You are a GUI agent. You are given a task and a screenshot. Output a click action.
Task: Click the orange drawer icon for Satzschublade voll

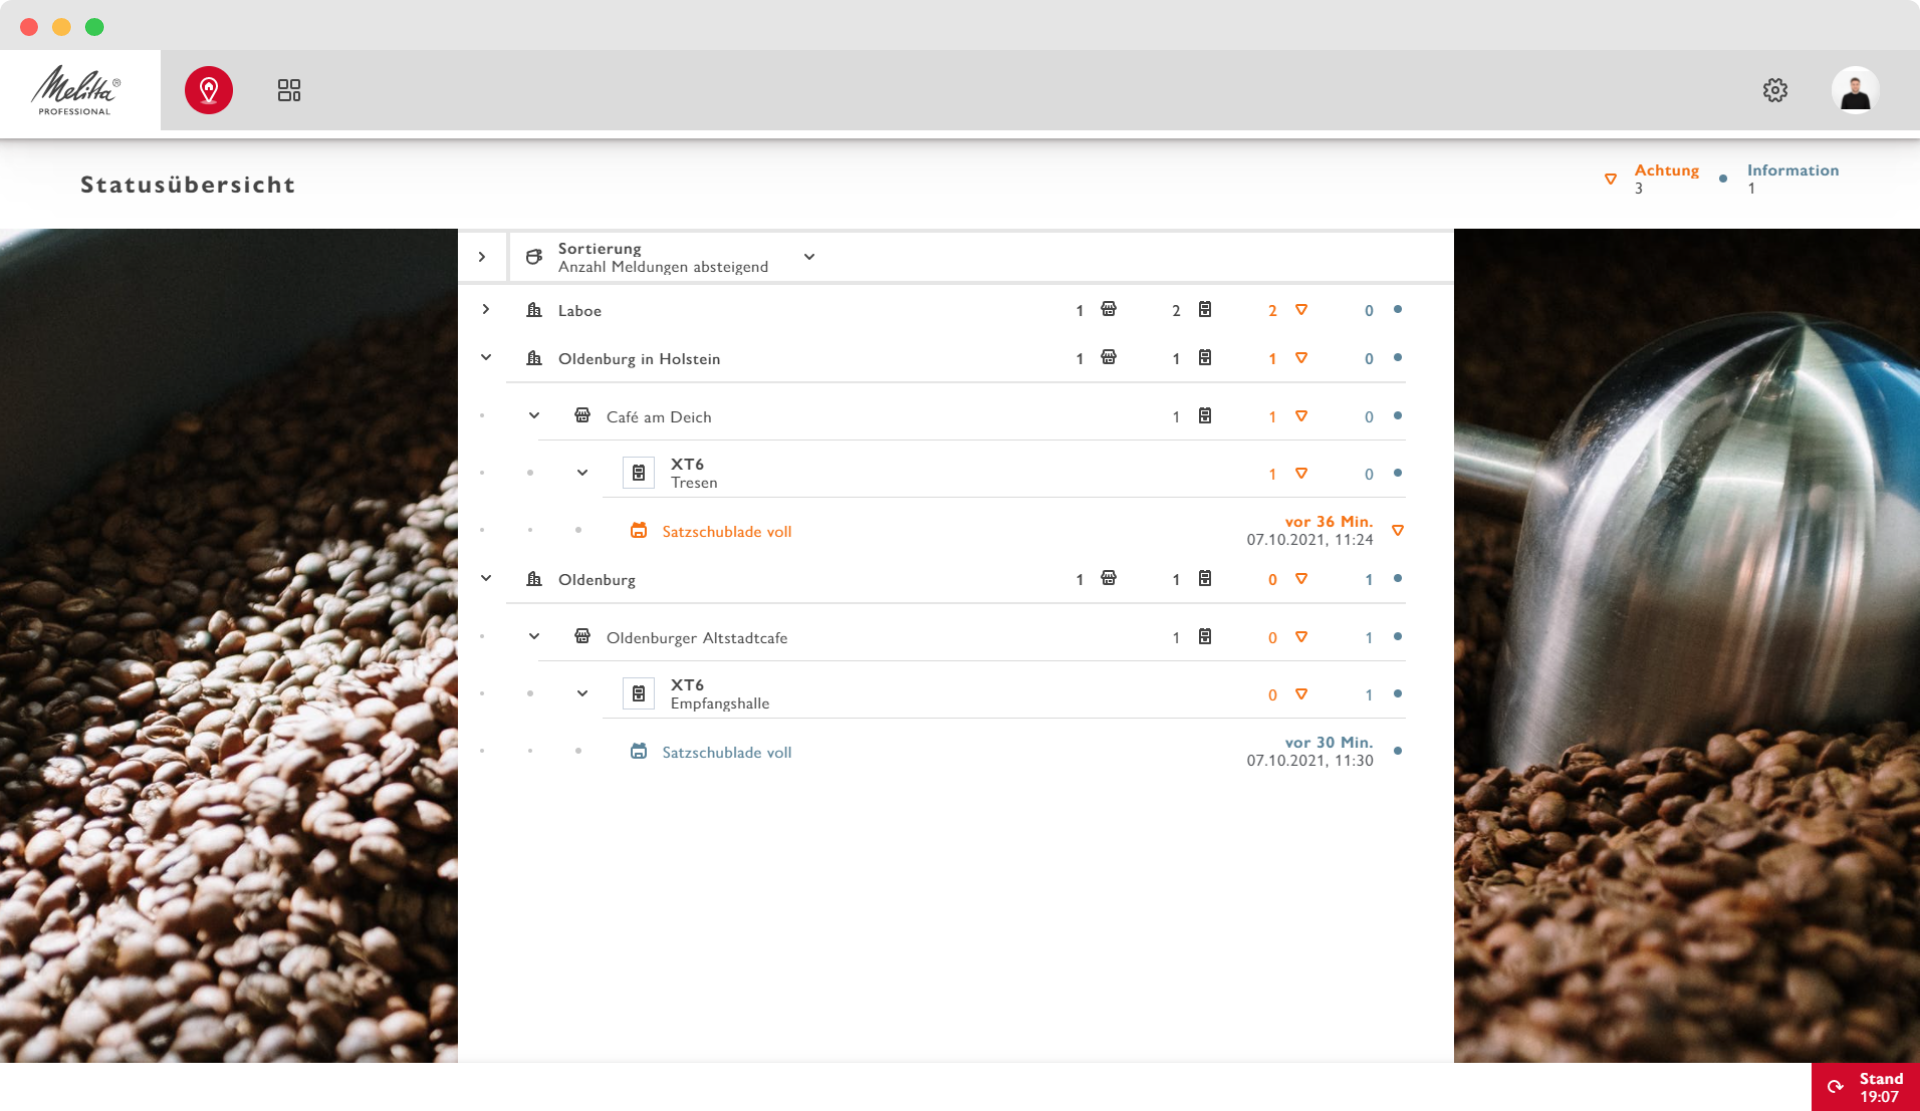click(638, 530)
